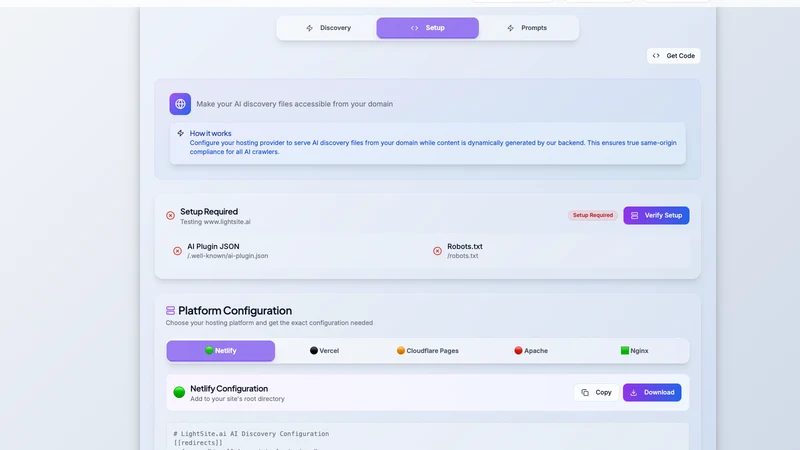Screen dimensions: 800x450
Task: Select the Apache platform option
Action: (531, 351)
